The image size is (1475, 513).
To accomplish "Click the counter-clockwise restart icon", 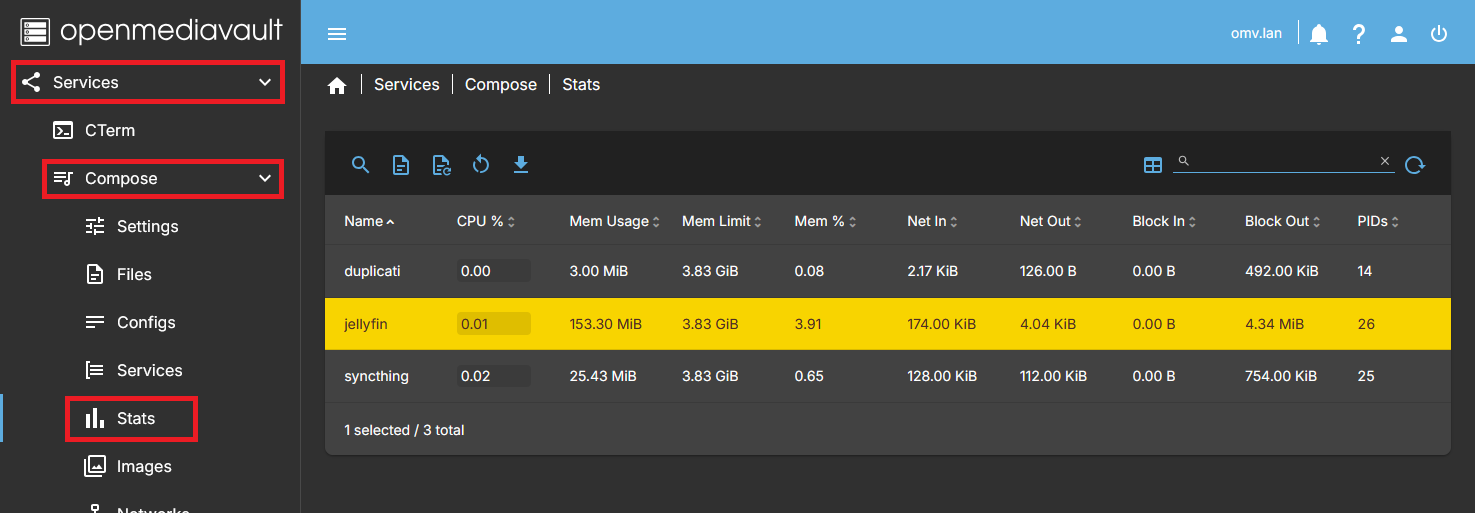I will coord(481,165).
